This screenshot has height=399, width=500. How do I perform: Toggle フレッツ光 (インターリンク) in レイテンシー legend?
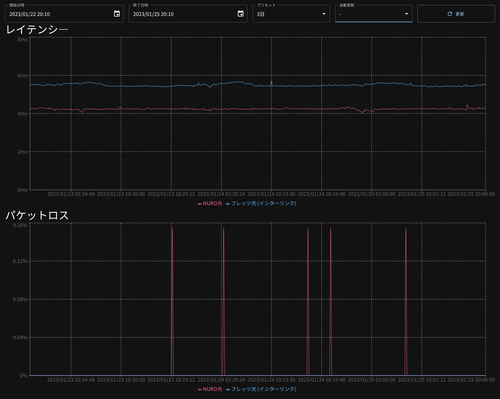pyautogui.click(x=261, y=203)
